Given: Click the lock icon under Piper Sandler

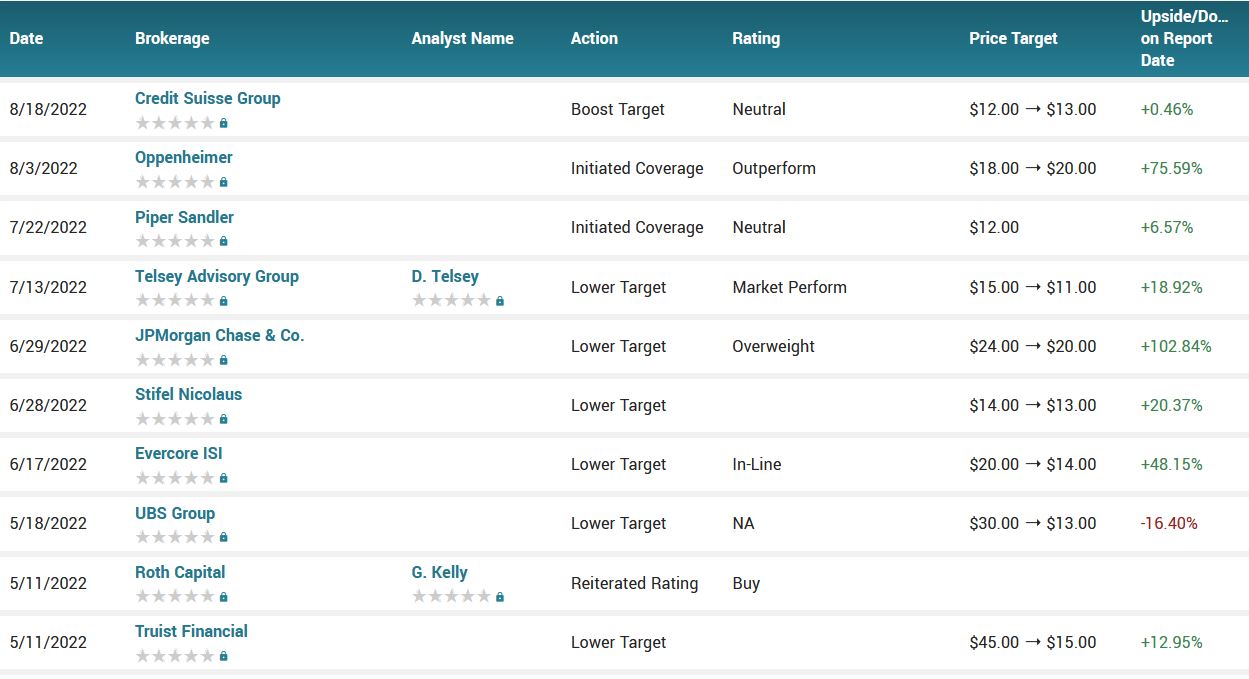Looking at the screenshot, I should pyautogui.click(x=223, y=241).
